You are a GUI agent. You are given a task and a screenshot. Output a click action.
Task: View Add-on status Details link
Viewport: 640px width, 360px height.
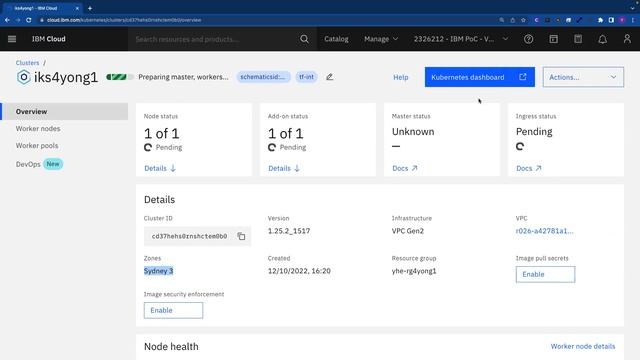pos(284,168)
